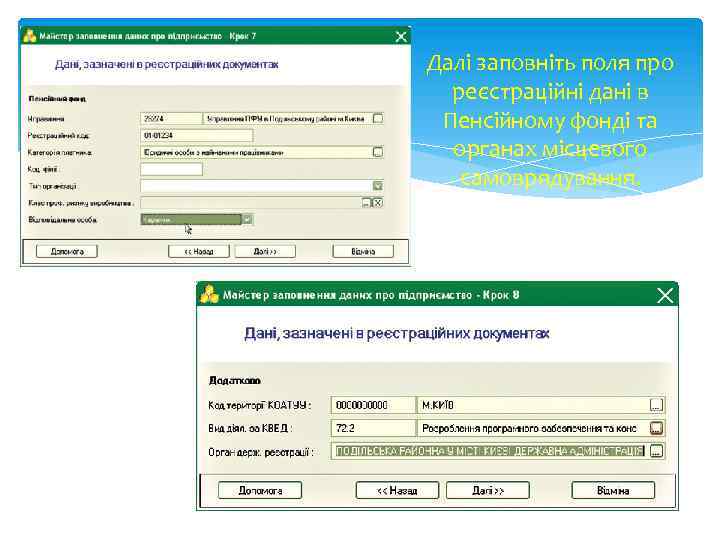The image size is (720, 540).
Task: Click the Категорія платника label
Action: coord(60,152)
